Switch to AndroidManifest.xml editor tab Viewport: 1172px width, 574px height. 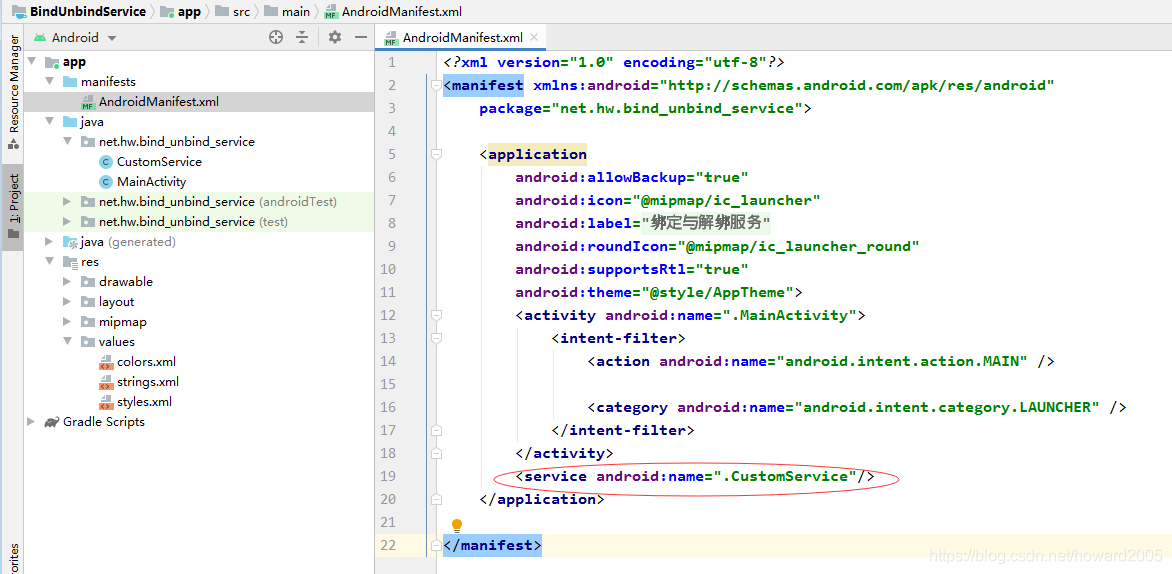[462, 37]
